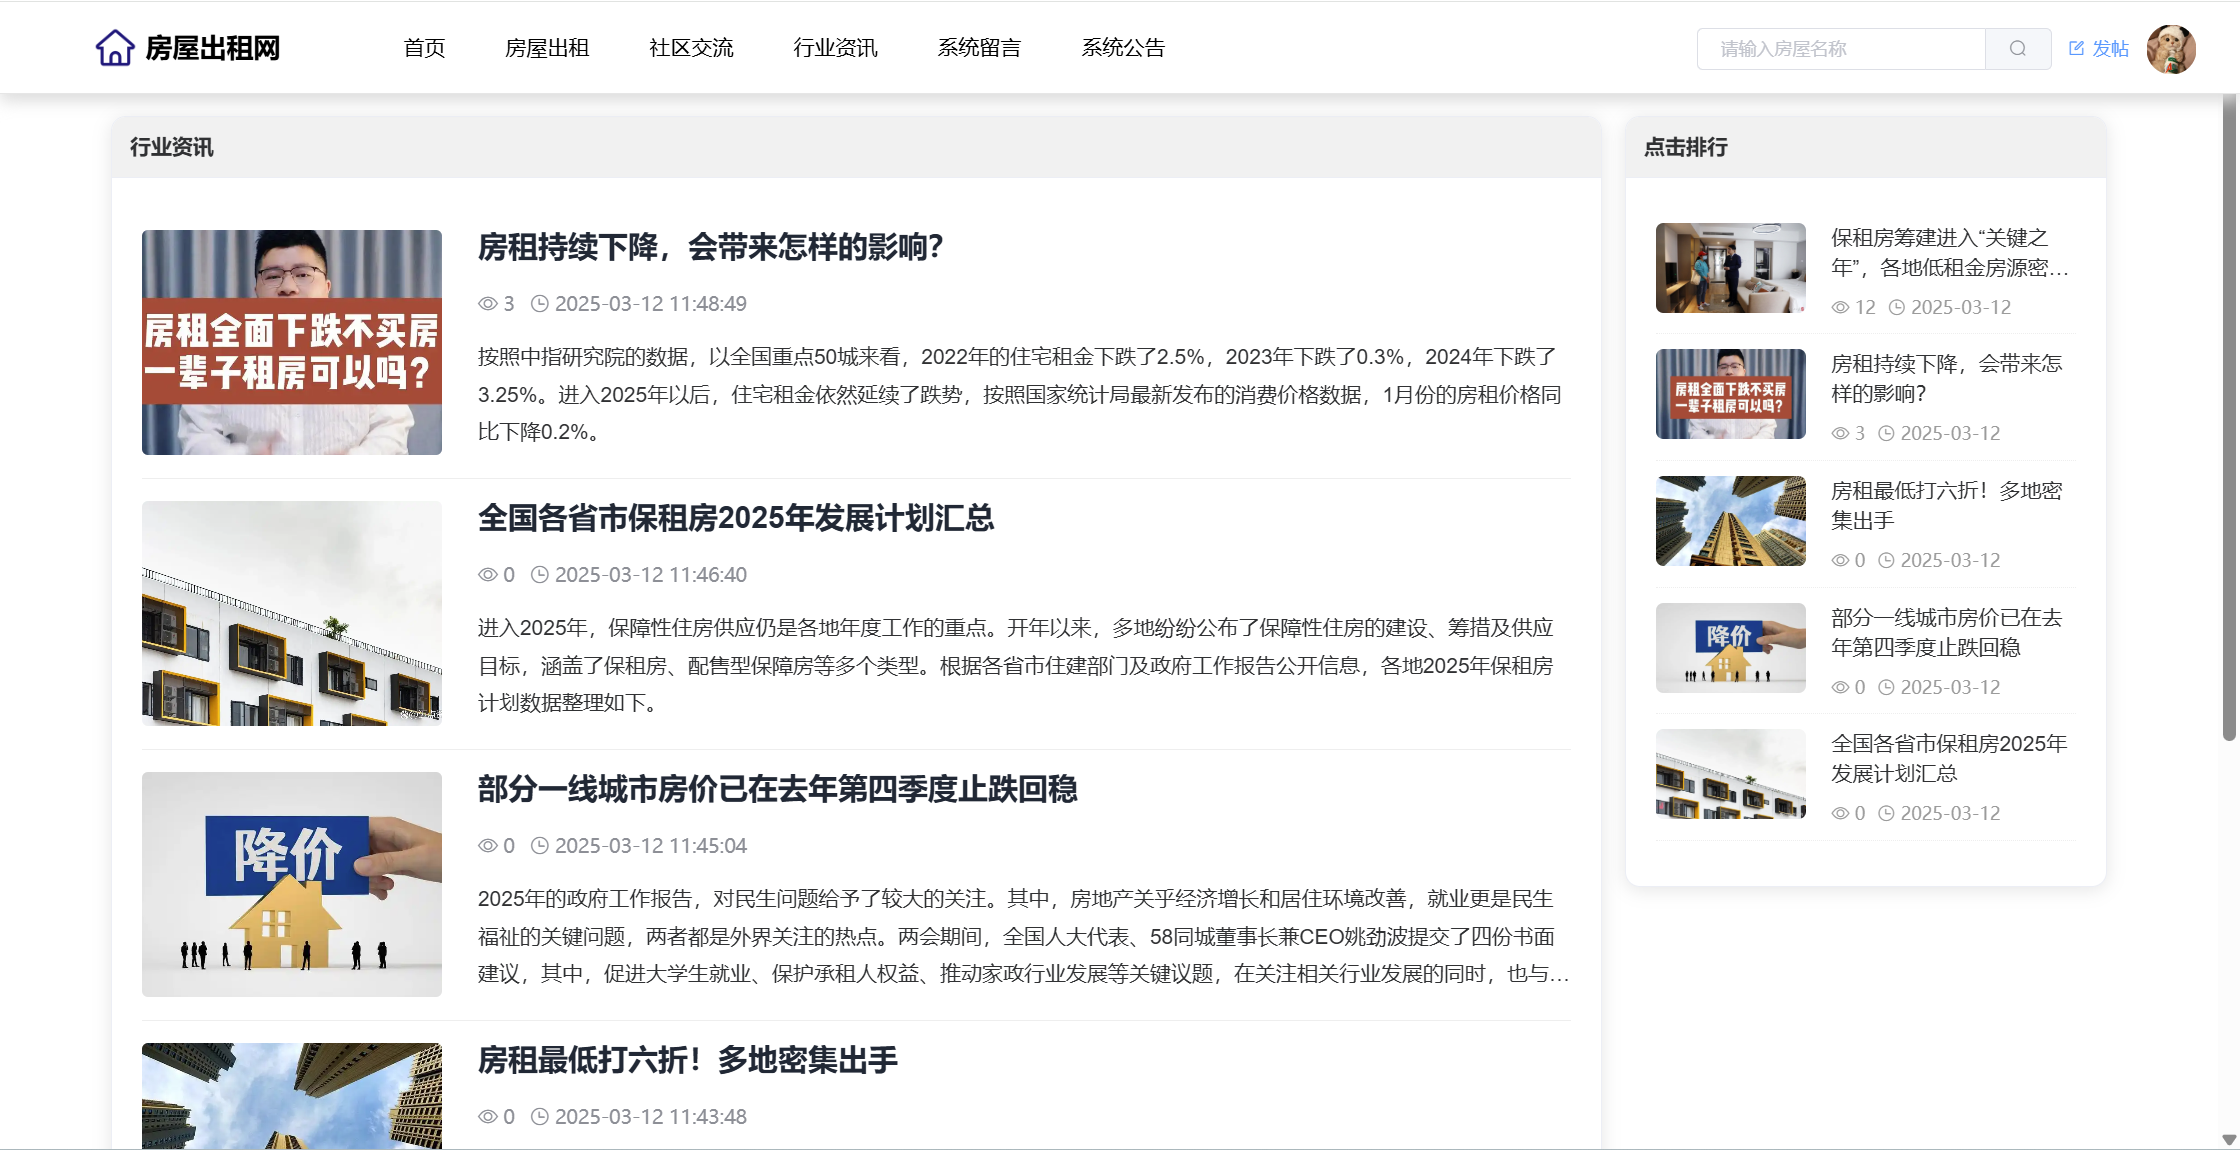Click the view-count eye icon under 房租持续下降 article
The image size is (2240, 1150).
(487, 304)
